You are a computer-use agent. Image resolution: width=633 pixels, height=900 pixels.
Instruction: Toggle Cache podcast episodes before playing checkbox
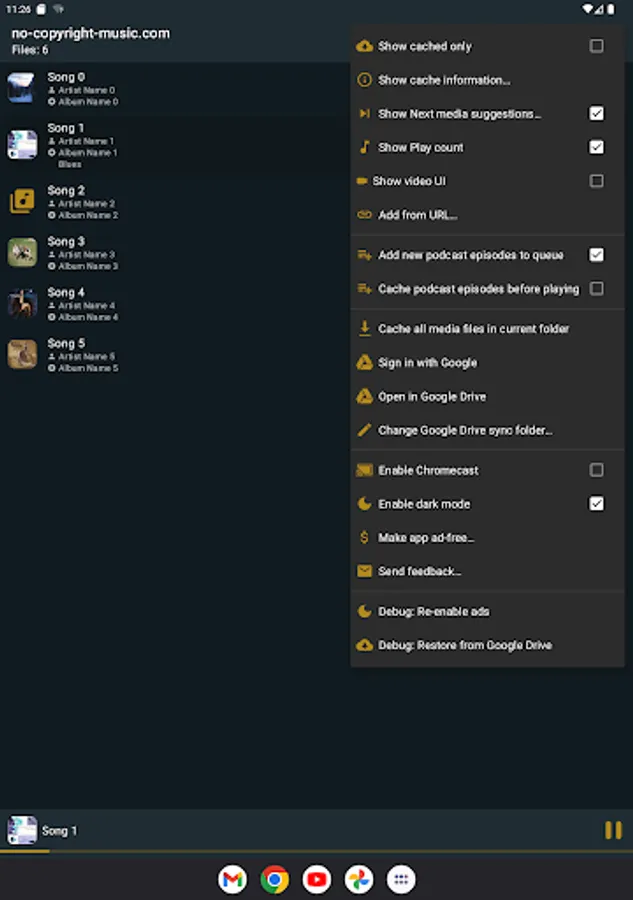pyautogui.click(x=596, y=288)
